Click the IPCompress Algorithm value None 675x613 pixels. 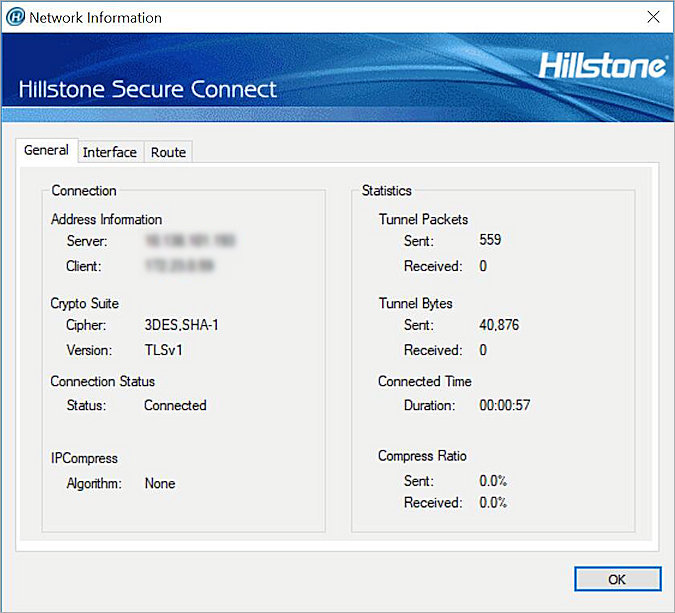coord(159,483)
